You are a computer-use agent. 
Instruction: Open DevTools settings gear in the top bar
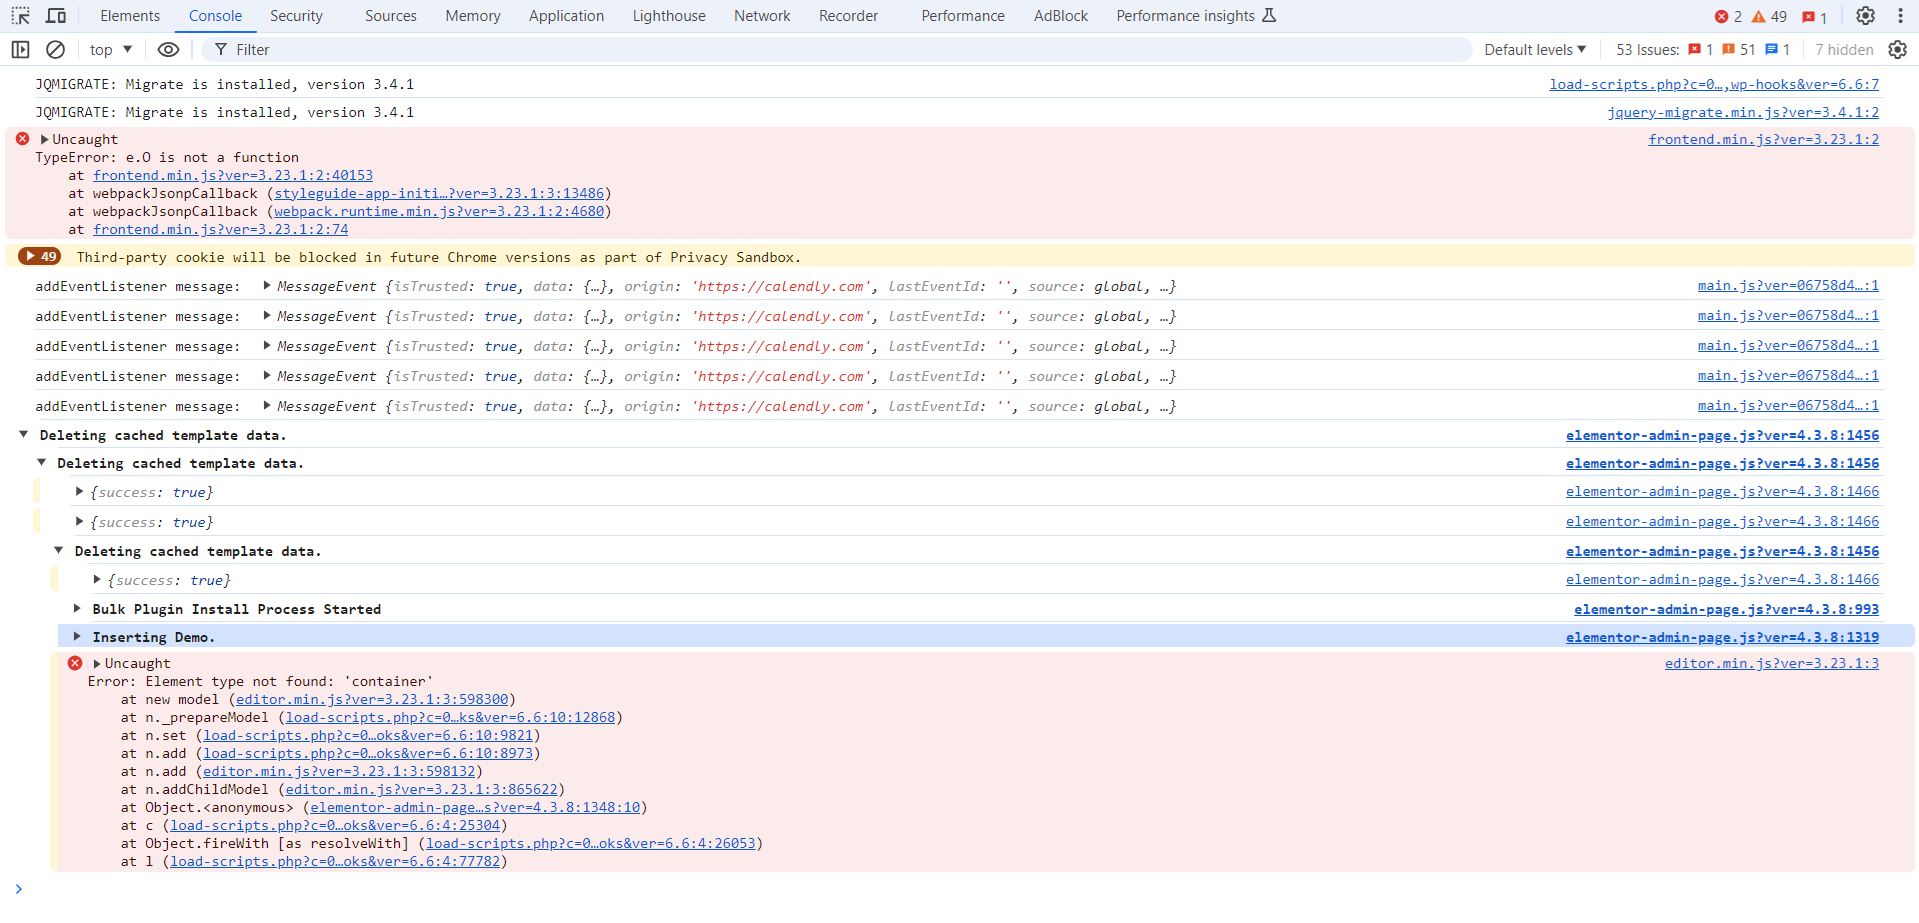click(x=1866, y=16)
